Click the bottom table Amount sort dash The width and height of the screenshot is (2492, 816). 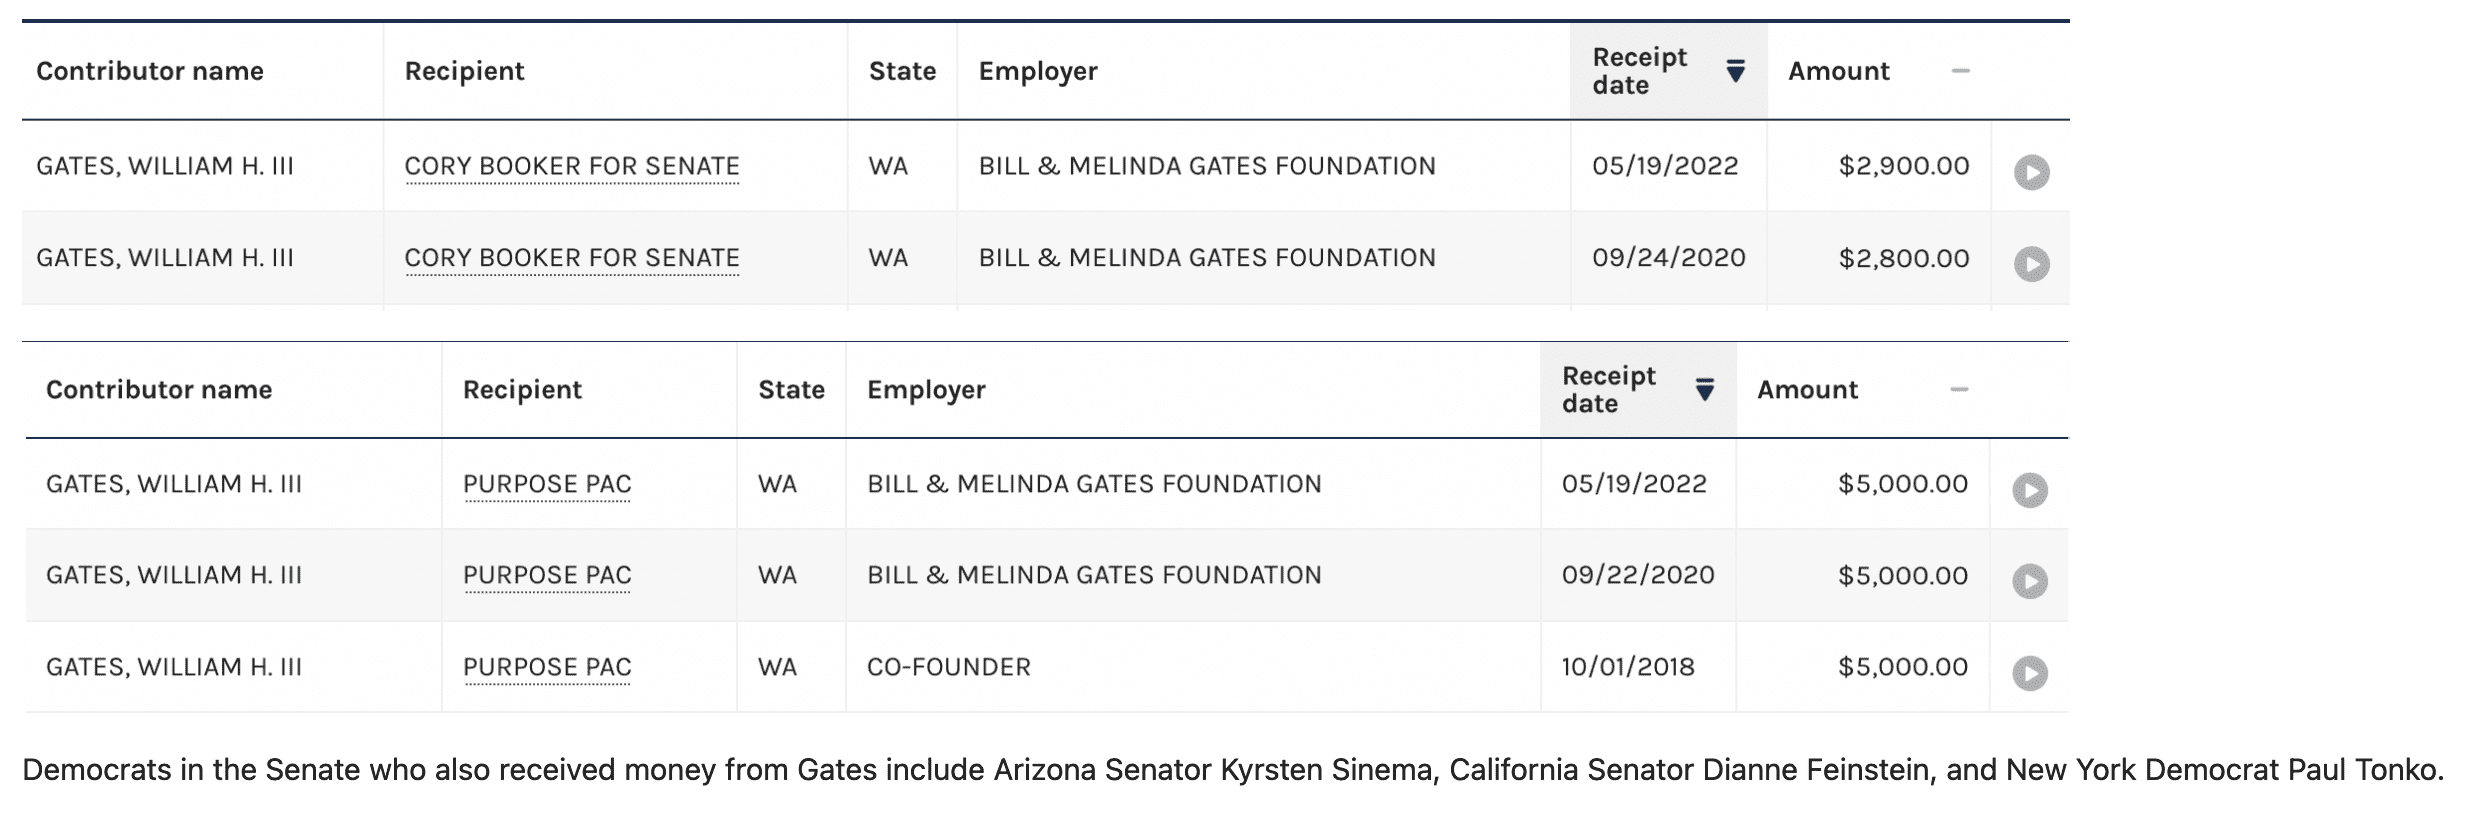pyautogui.click(x=1959, y=389)
